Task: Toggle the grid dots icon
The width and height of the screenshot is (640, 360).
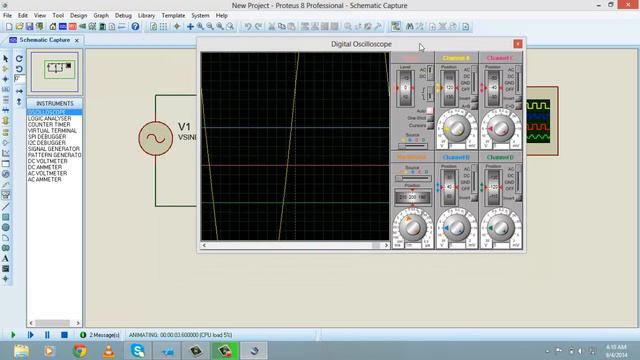Action: coord(163,27)
